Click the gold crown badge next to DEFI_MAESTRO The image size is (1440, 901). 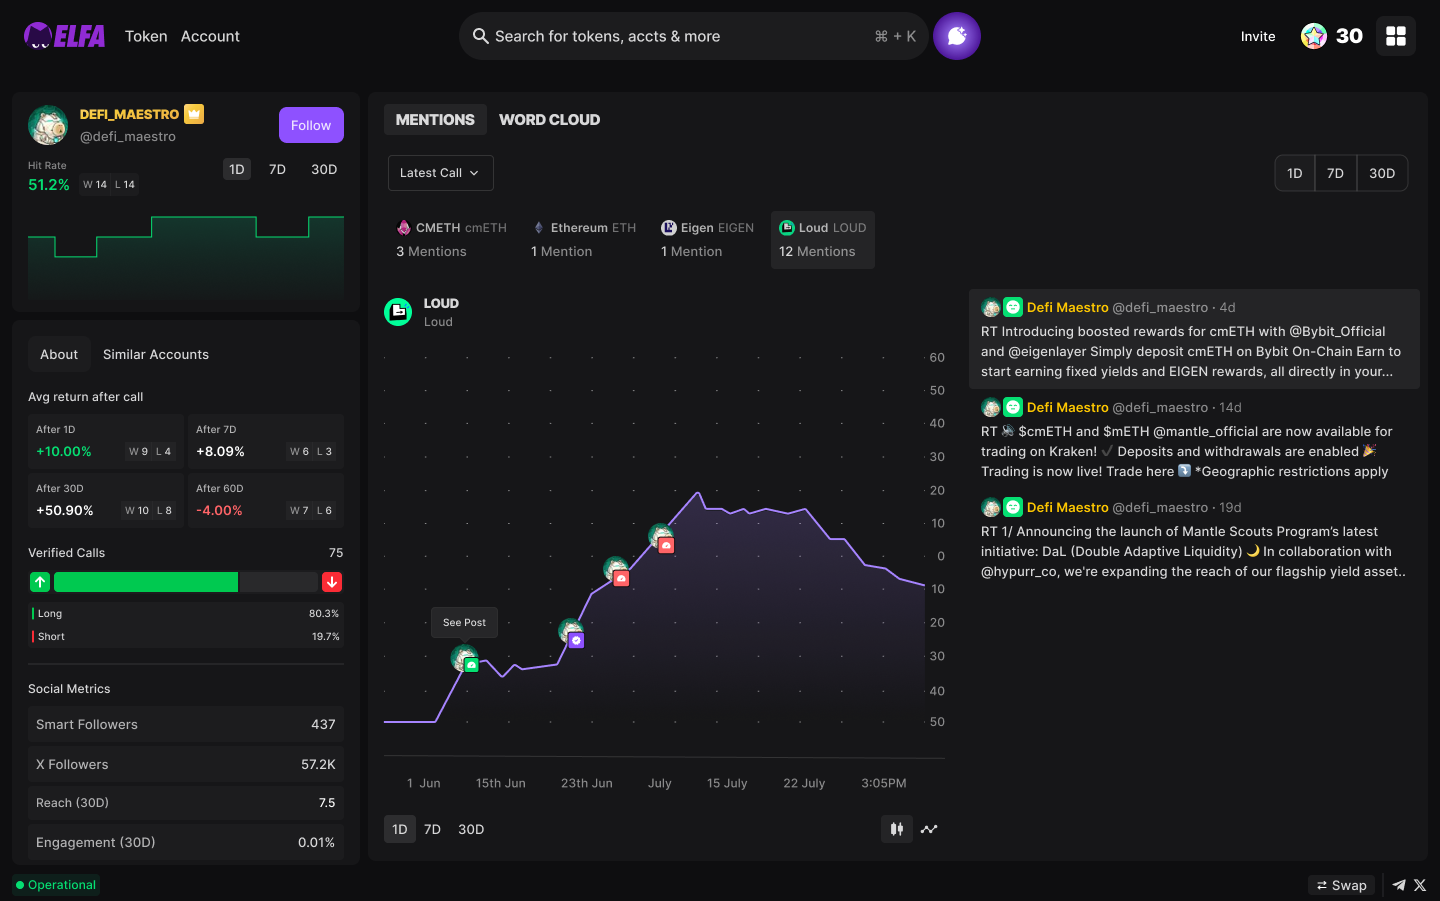194,114
